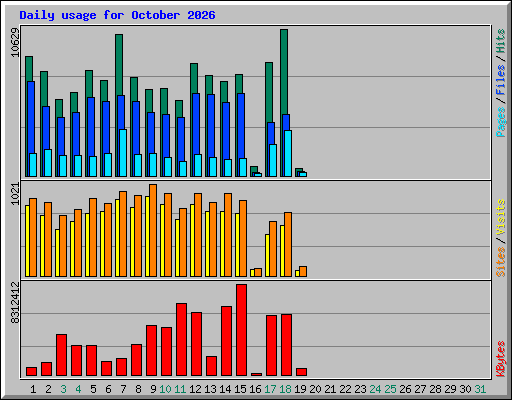The image size is (512, 400).
Task: Click day 9 on the x-axis
Action: tap(153, 389)
